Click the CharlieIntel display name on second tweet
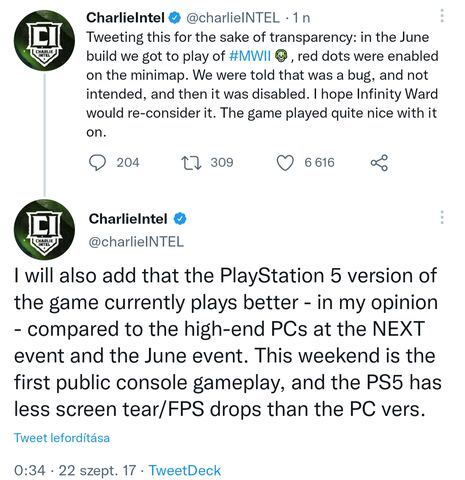465x480 pixels. [128, 219]
